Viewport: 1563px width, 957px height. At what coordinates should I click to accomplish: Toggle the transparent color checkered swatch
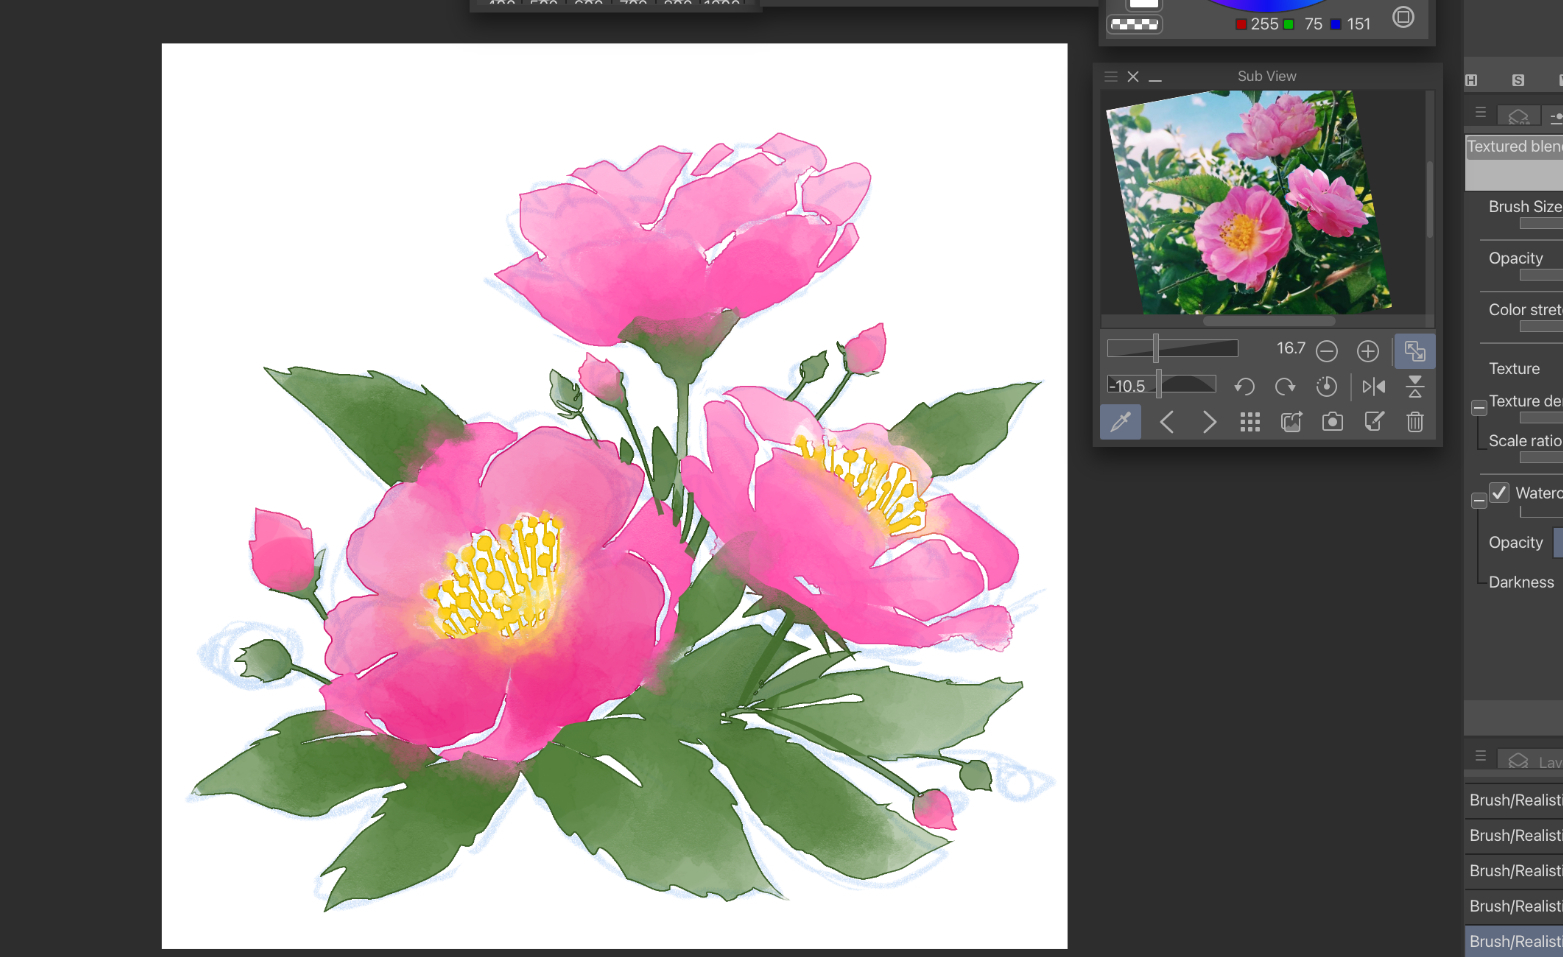pos(1135,25)
